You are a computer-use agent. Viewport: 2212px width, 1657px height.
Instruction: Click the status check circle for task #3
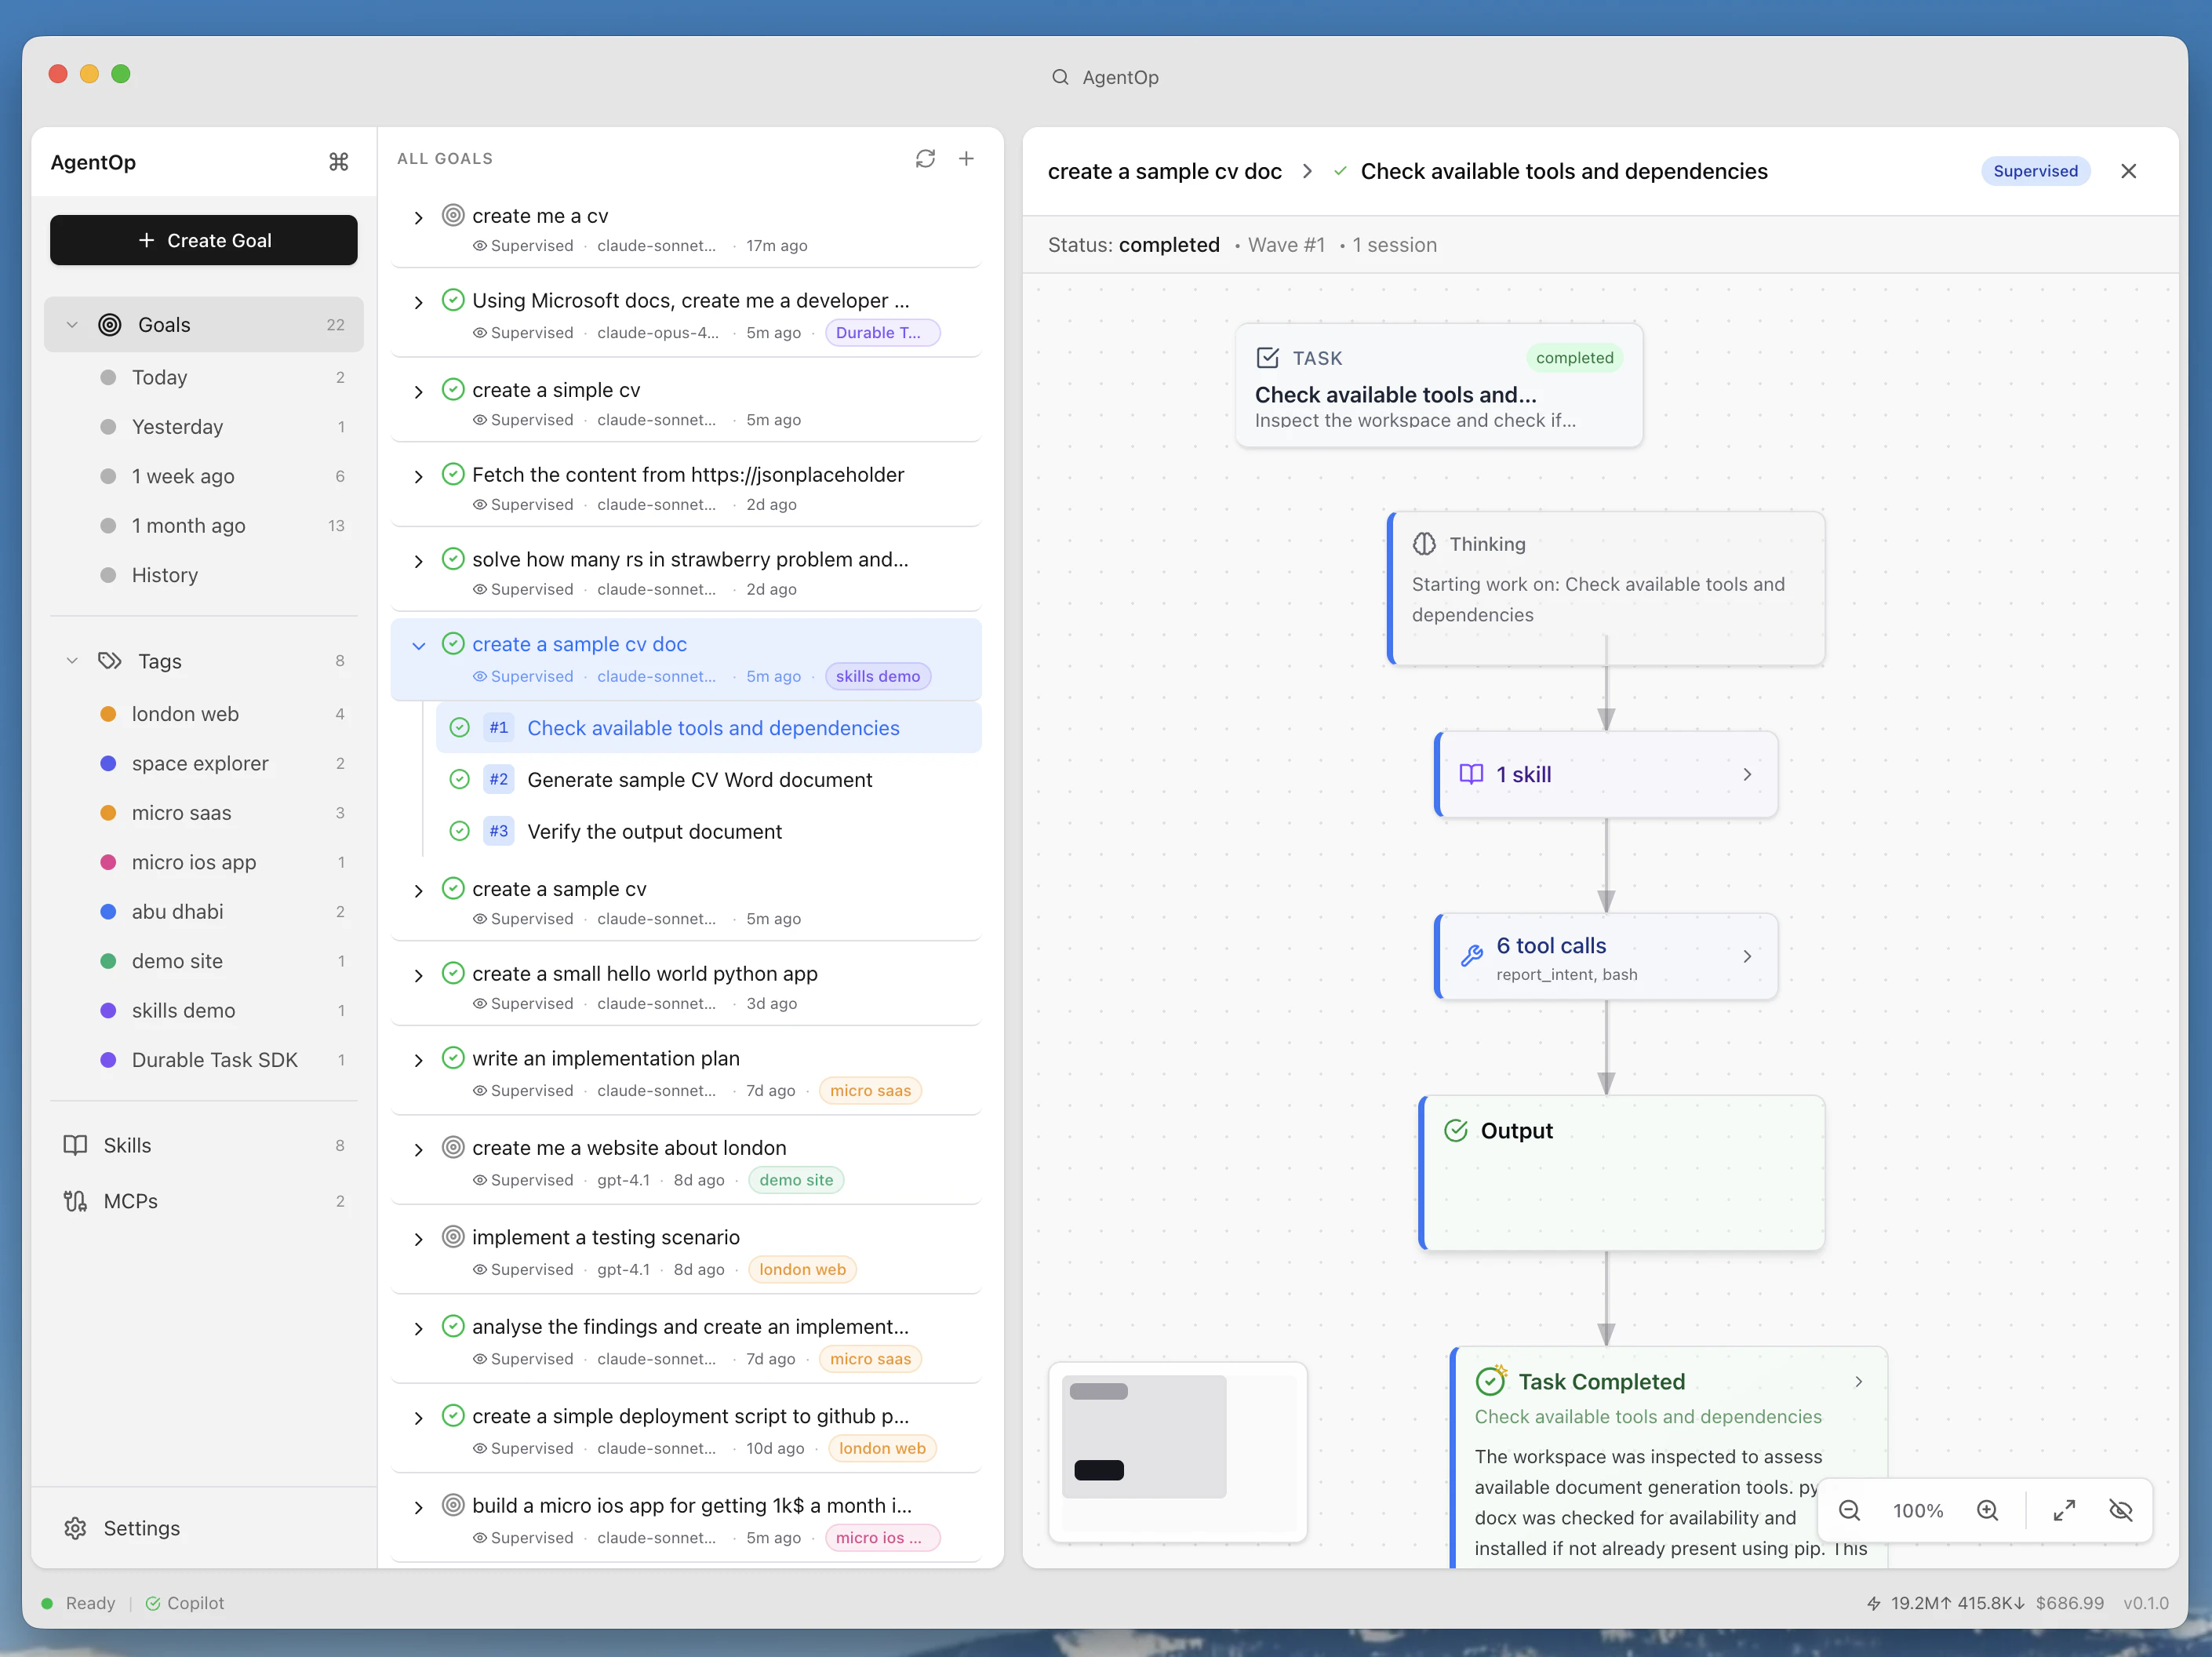pos(459,831)
